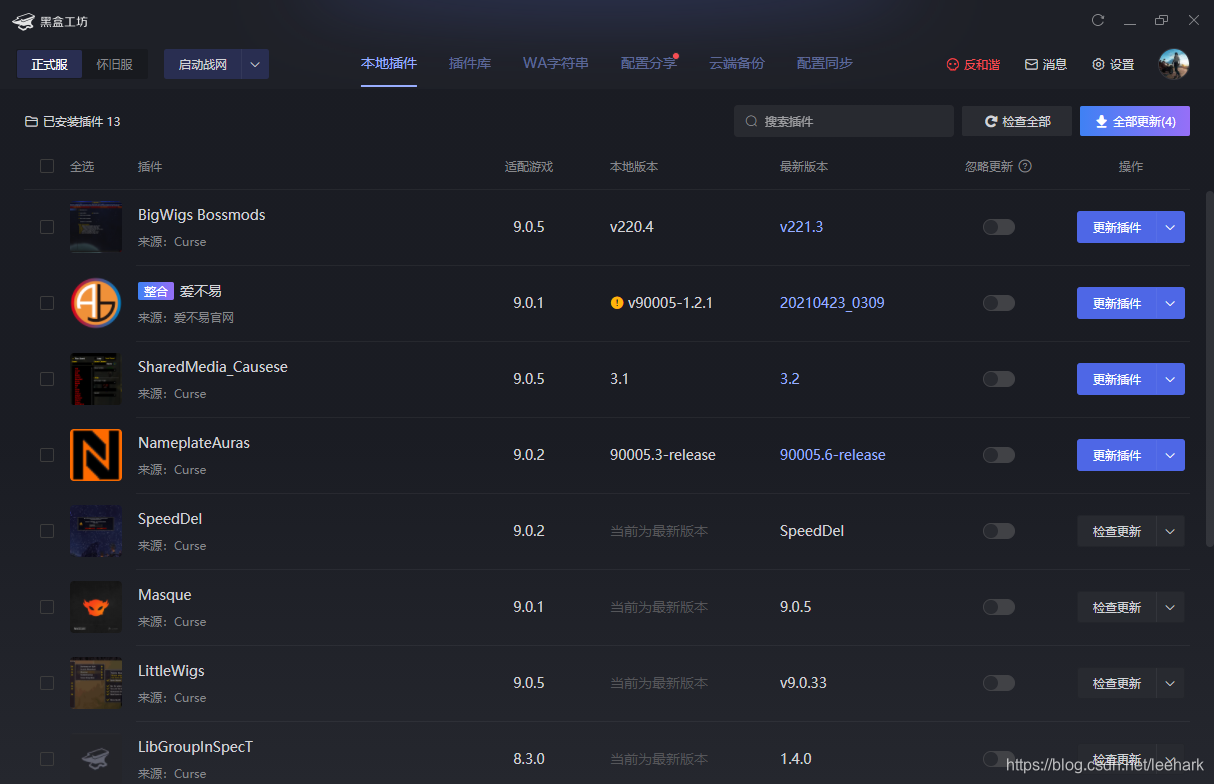Expand the NameplateAuras update dropdown arrow
Screen dimensions: 1214x784
tap(1171, 455)
